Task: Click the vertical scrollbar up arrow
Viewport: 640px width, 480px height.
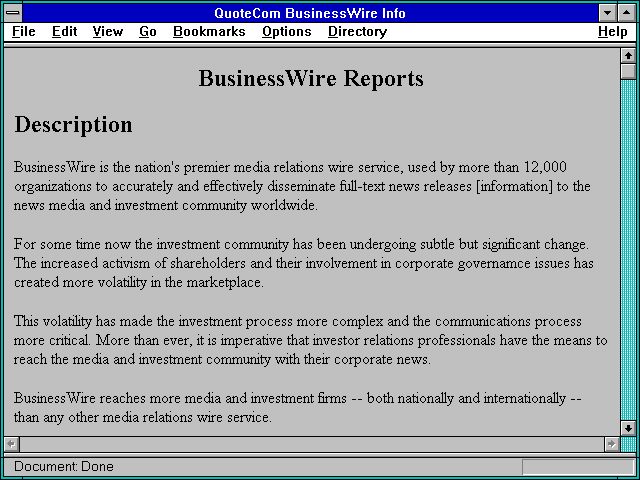Action: click(628, 56)
